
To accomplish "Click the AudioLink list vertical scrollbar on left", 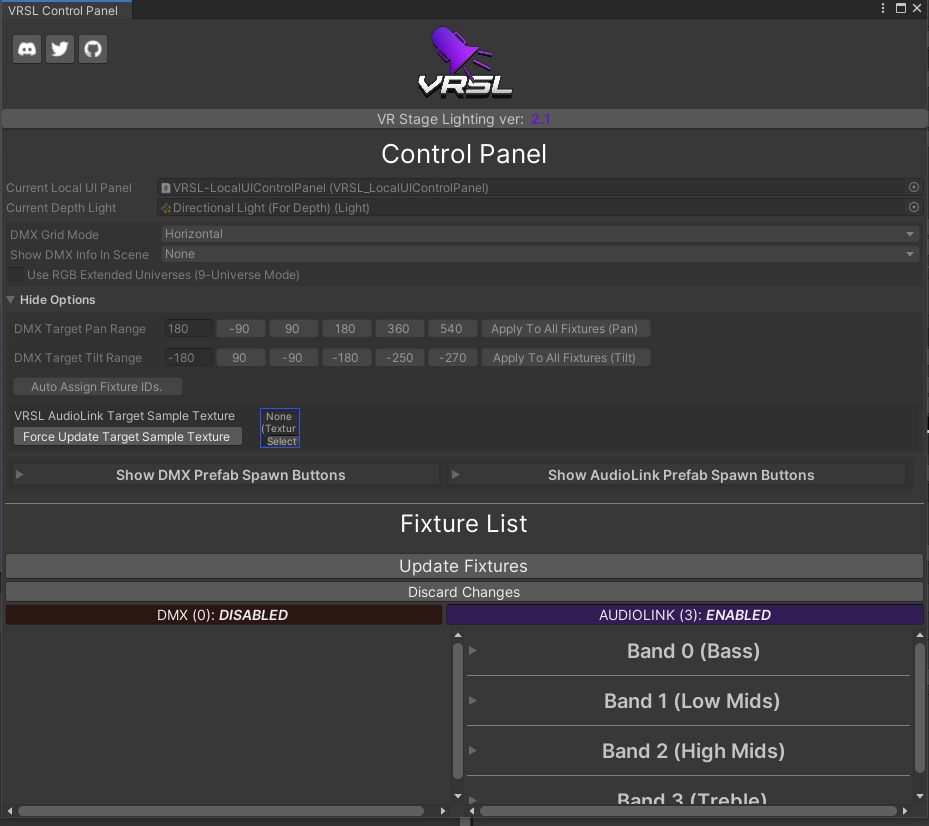I will (x=457, y=711).
